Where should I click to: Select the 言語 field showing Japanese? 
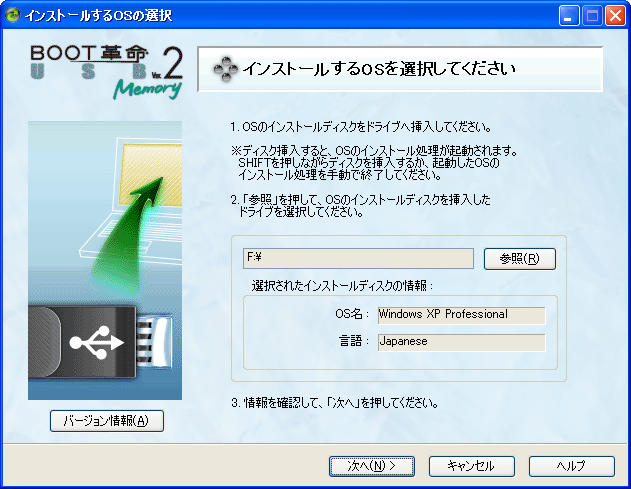tap(460, 342)
